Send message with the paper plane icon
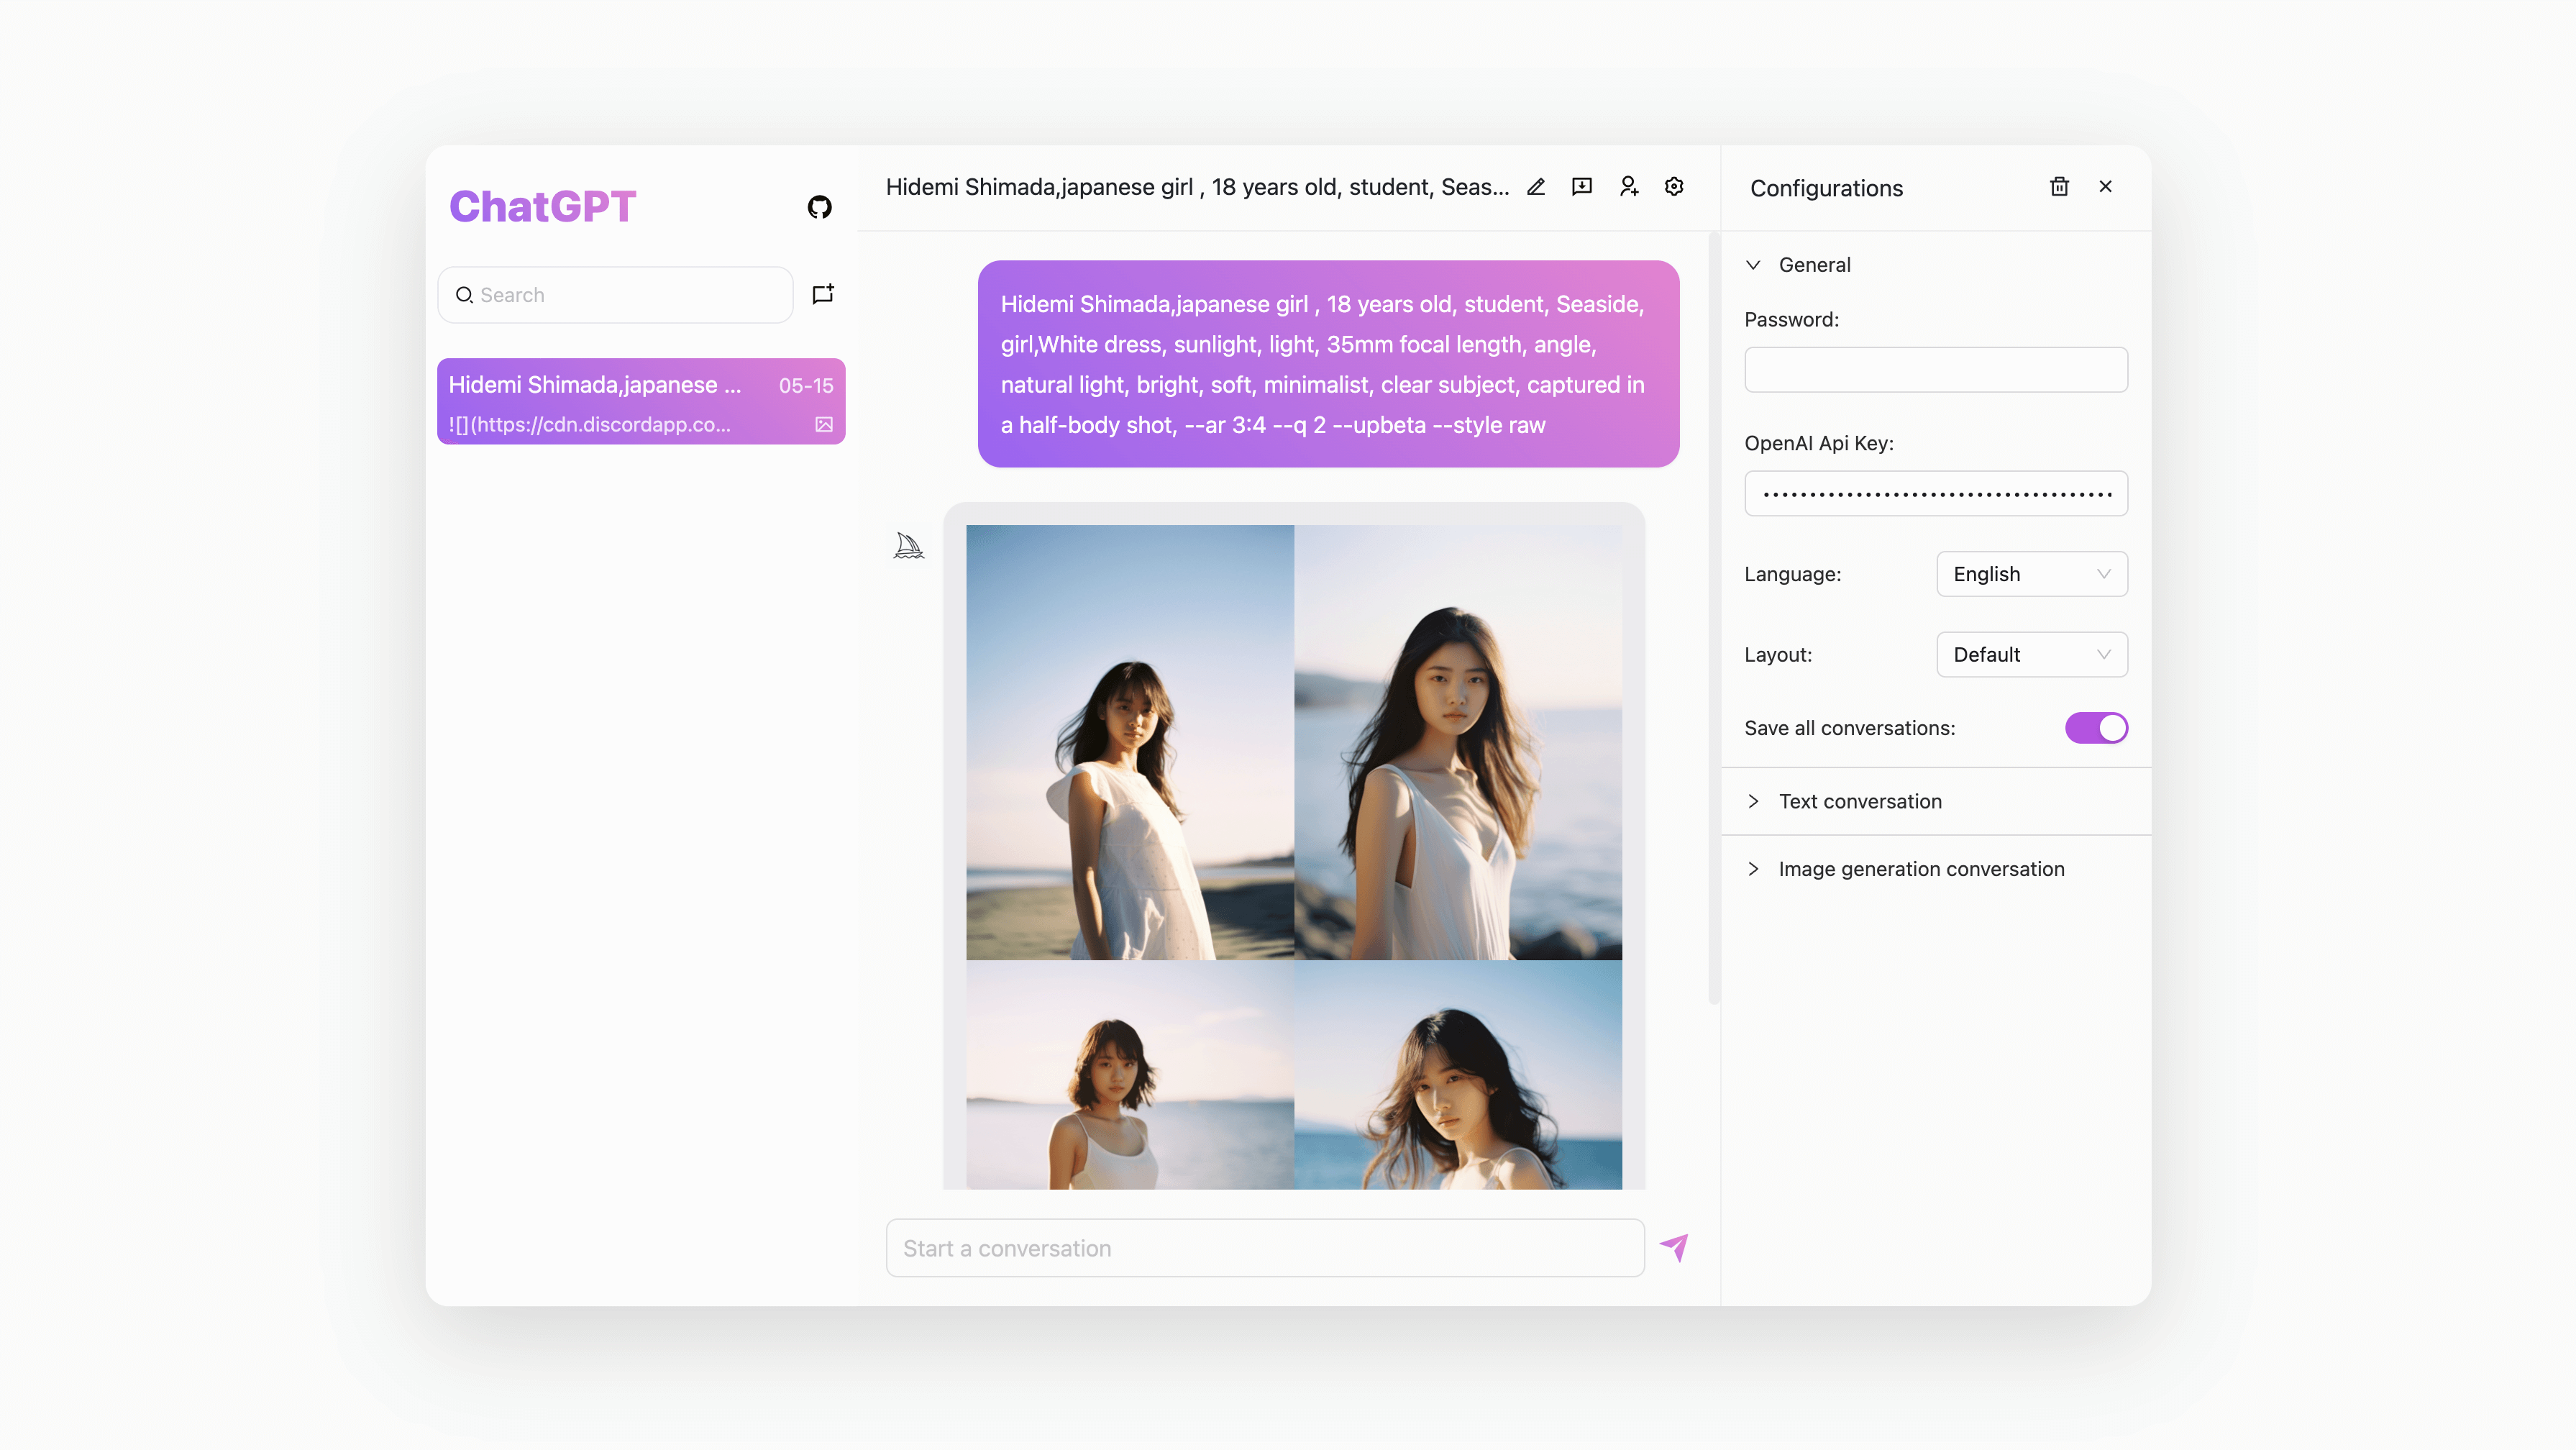2576x1450 pixels. pyautogui.click(x=1674, y=1247)
